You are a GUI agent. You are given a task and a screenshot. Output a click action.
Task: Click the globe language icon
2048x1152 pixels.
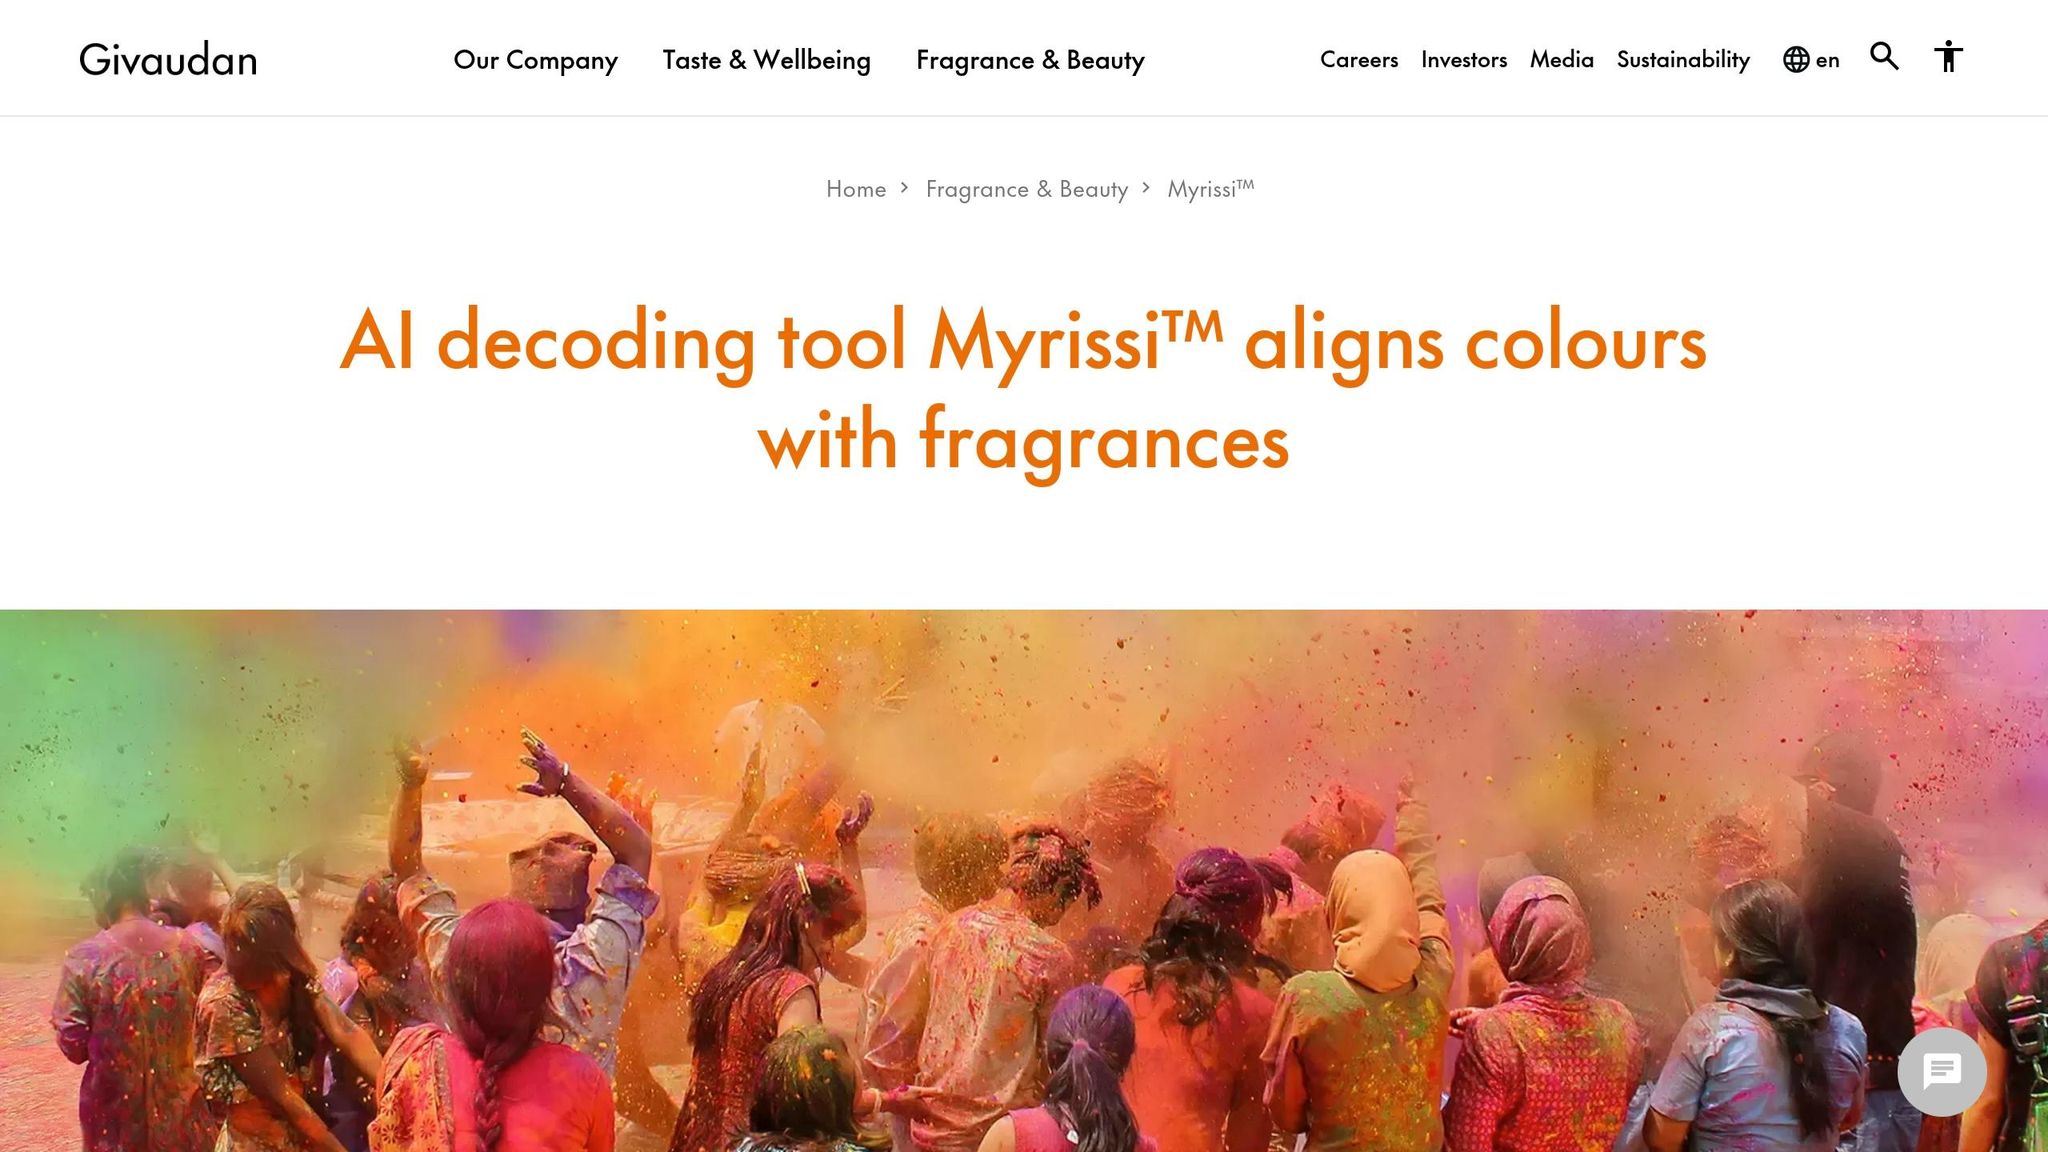click(1796, 60)
